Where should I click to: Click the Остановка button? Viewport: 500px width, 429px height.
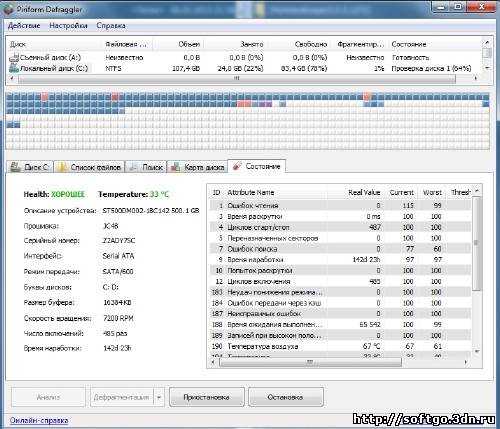point(285,397)
